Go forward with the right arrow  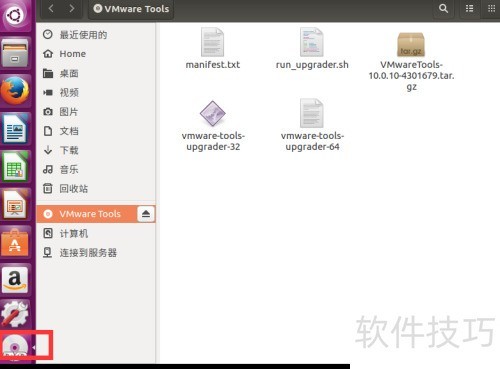click(x=72, y=8)
